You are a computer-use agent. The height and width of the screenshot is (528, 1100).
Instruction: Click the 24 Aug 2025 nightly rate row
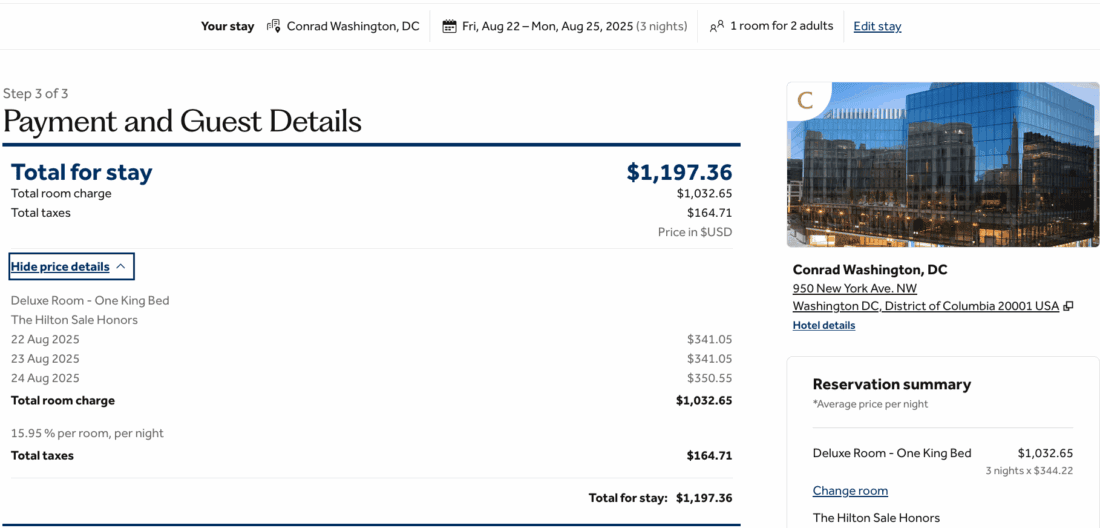click(45, 378)
